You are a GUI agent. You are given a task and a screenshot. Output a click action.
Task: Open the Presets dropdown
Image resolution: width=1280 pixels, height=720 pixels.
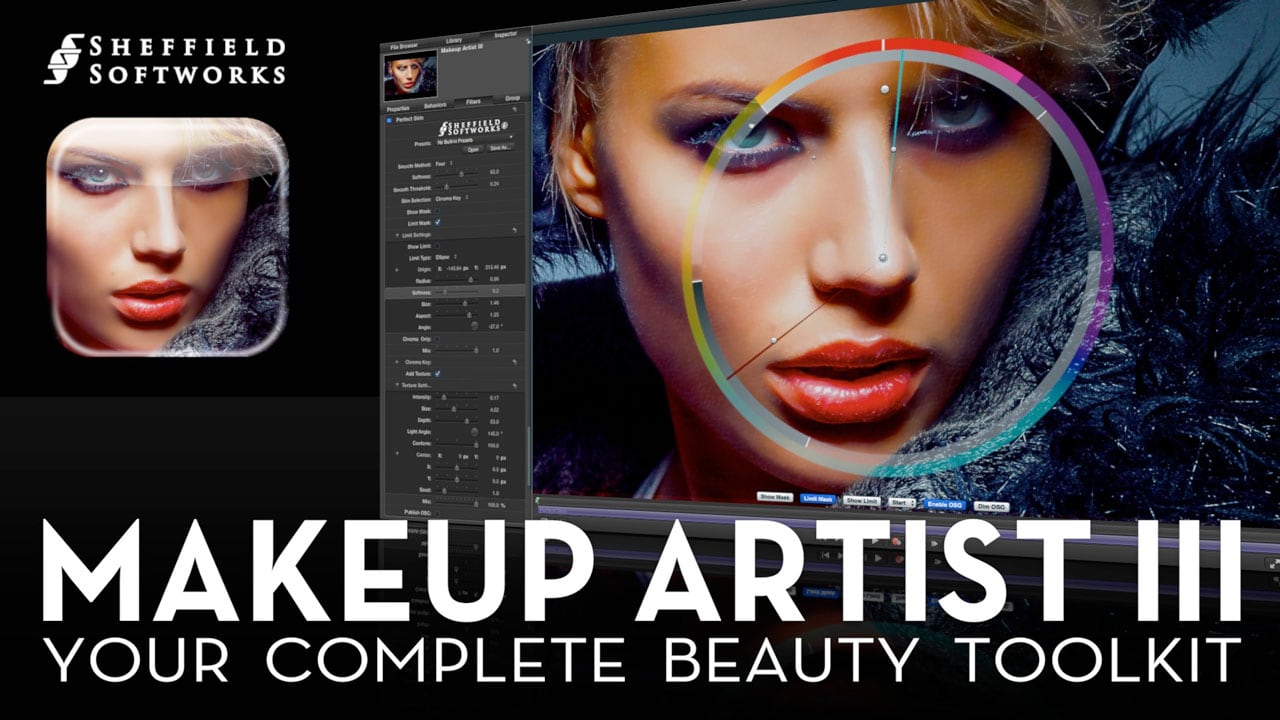[475, 141]
